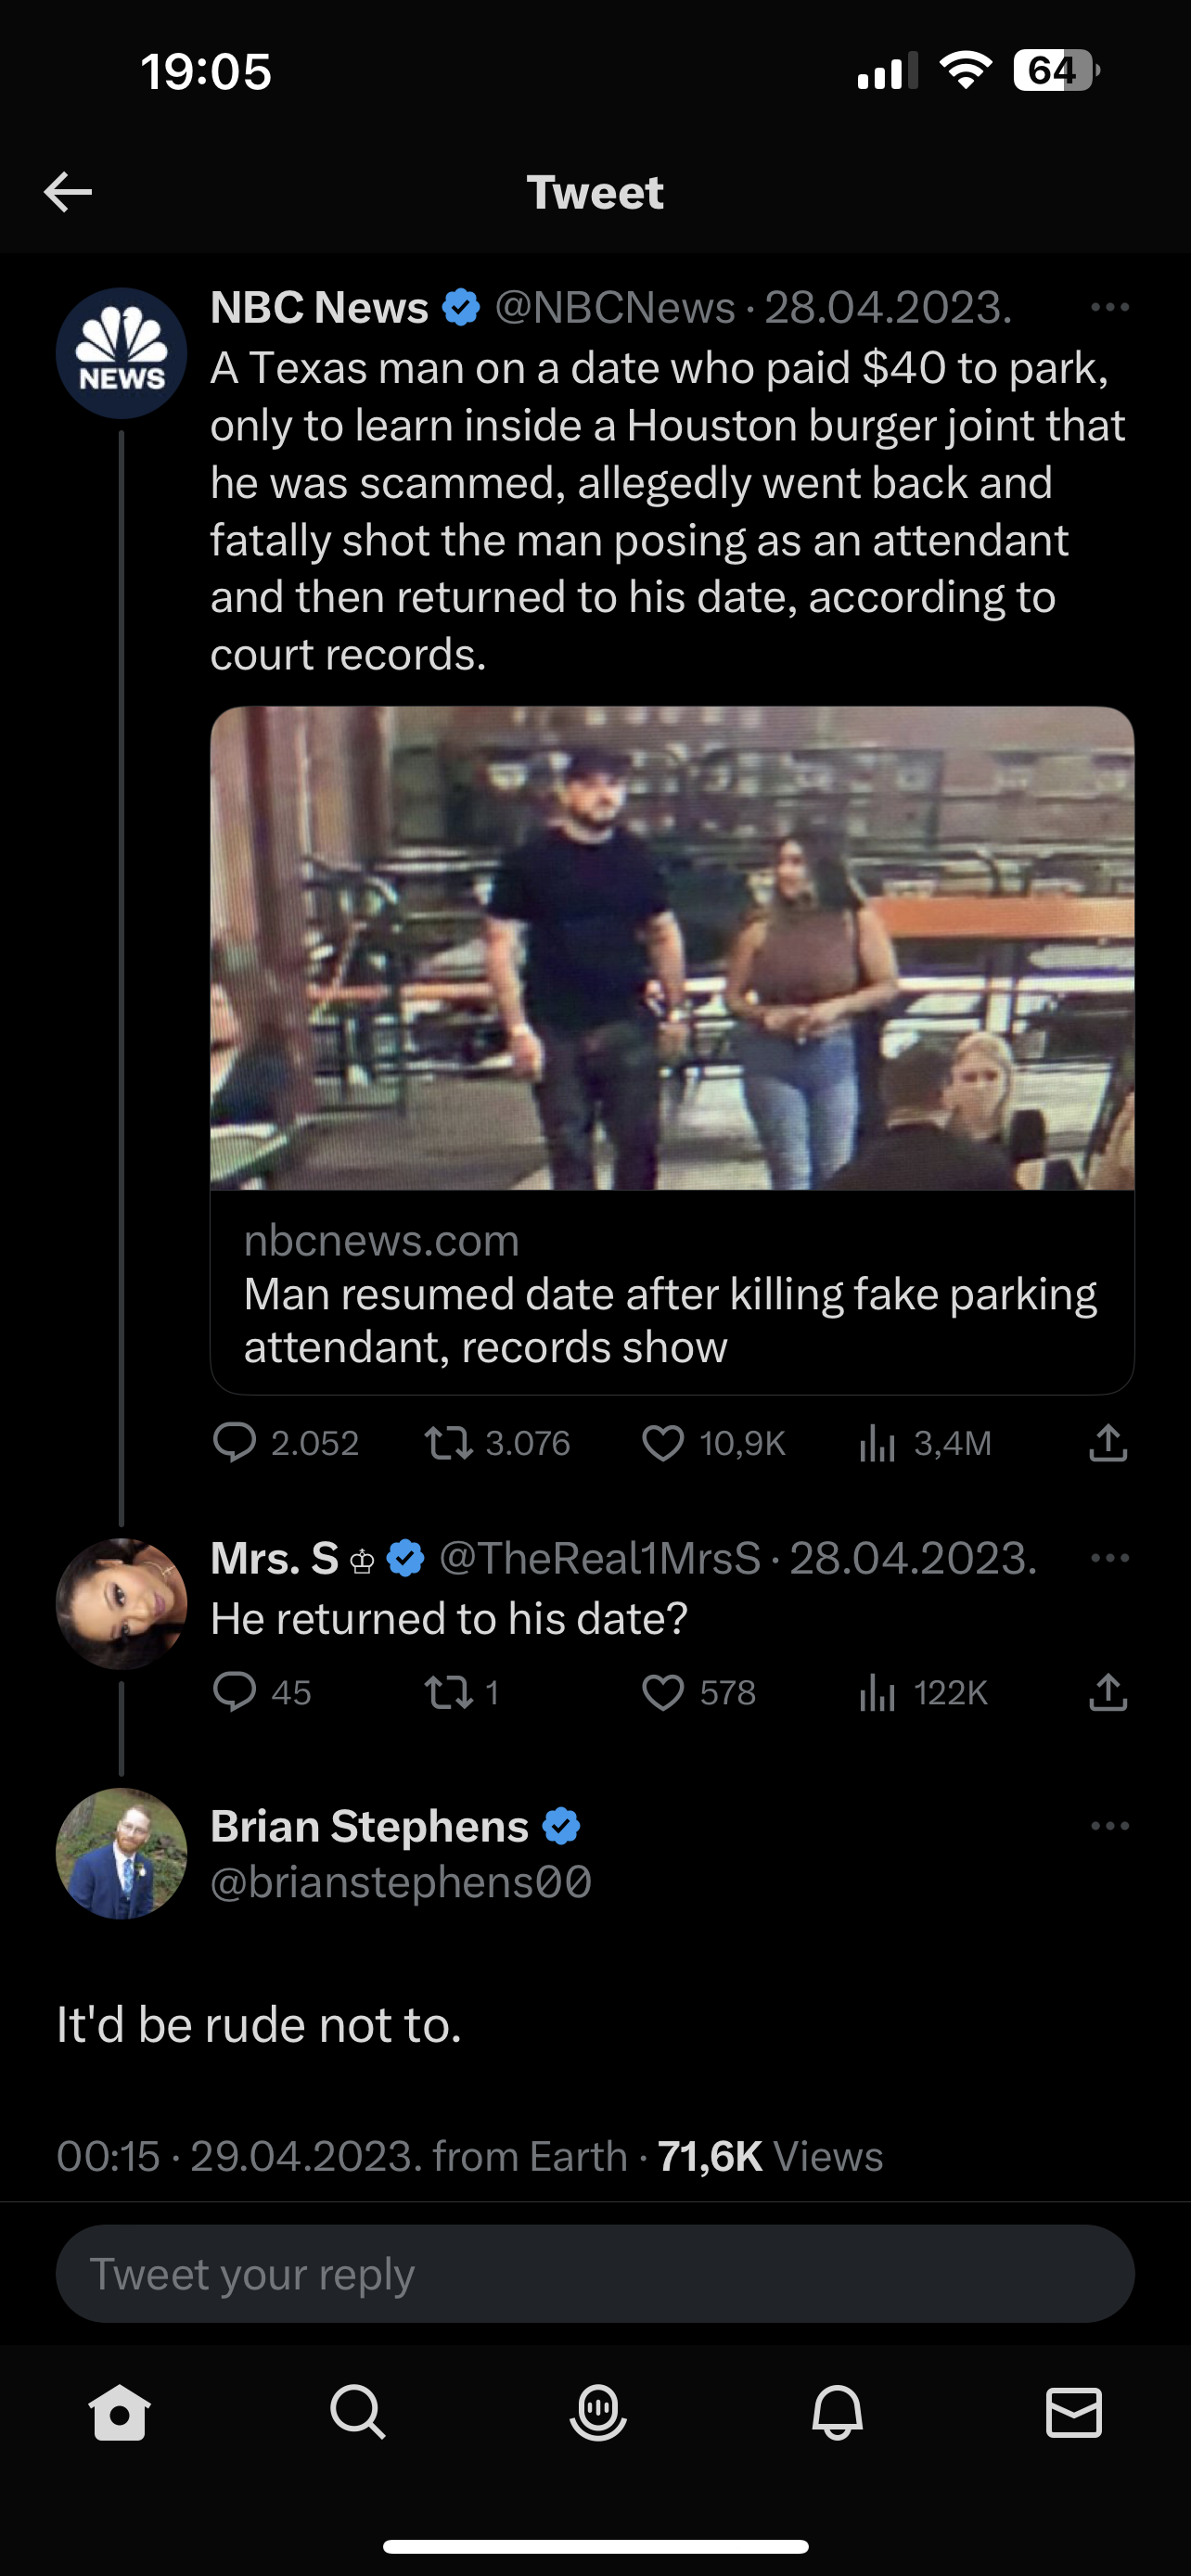This screenshot has width=1191, height=2576.
Task: Reply to the NBC News tweet
Action: click(235, 1443)
